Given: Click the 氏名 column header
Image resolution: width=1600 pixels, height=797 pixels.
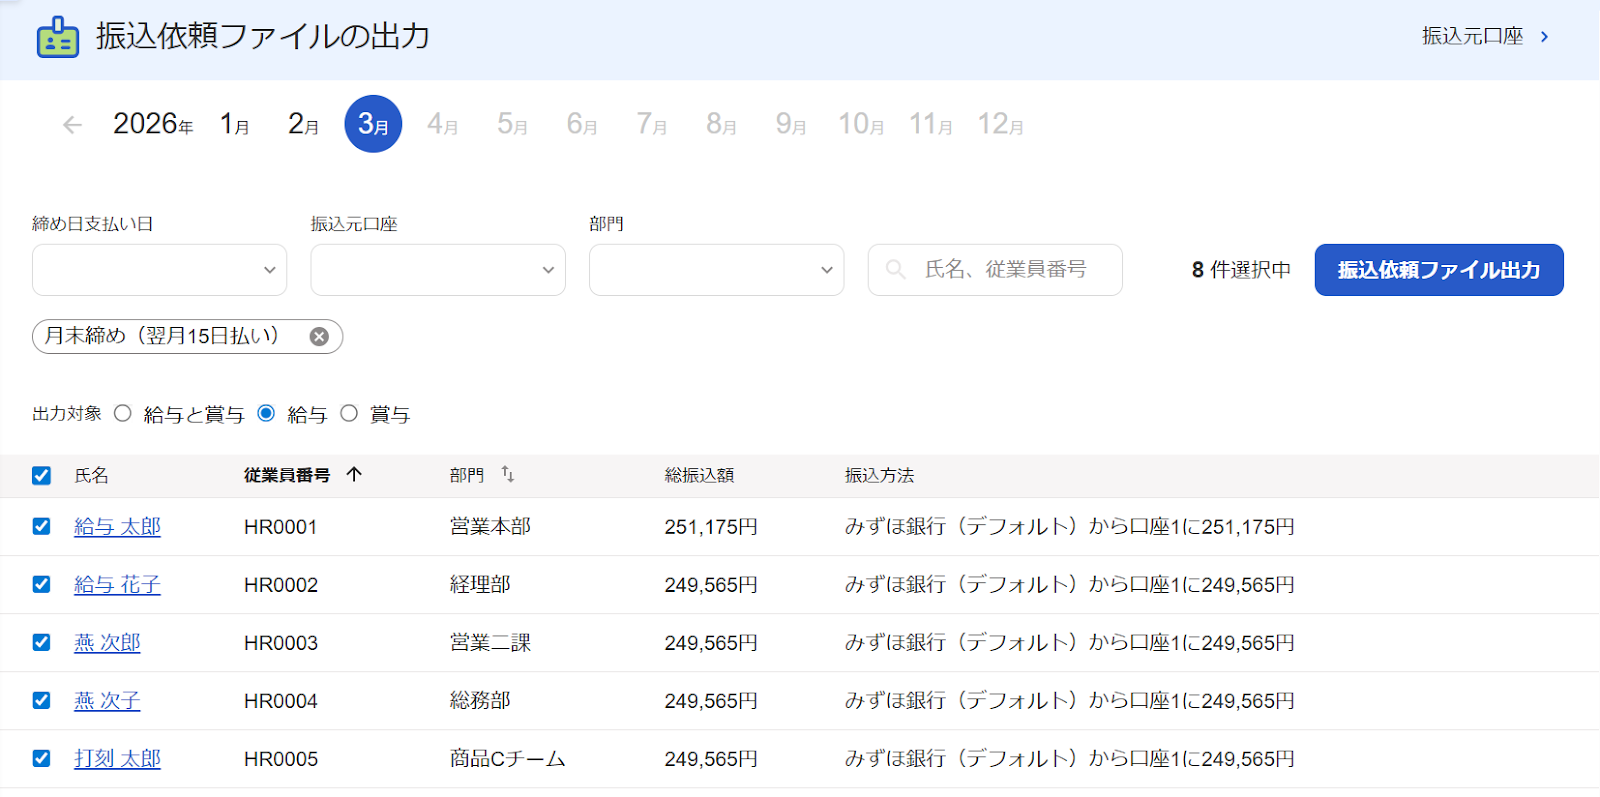Looking at the screenshot, I should click(x=92, y=475).
